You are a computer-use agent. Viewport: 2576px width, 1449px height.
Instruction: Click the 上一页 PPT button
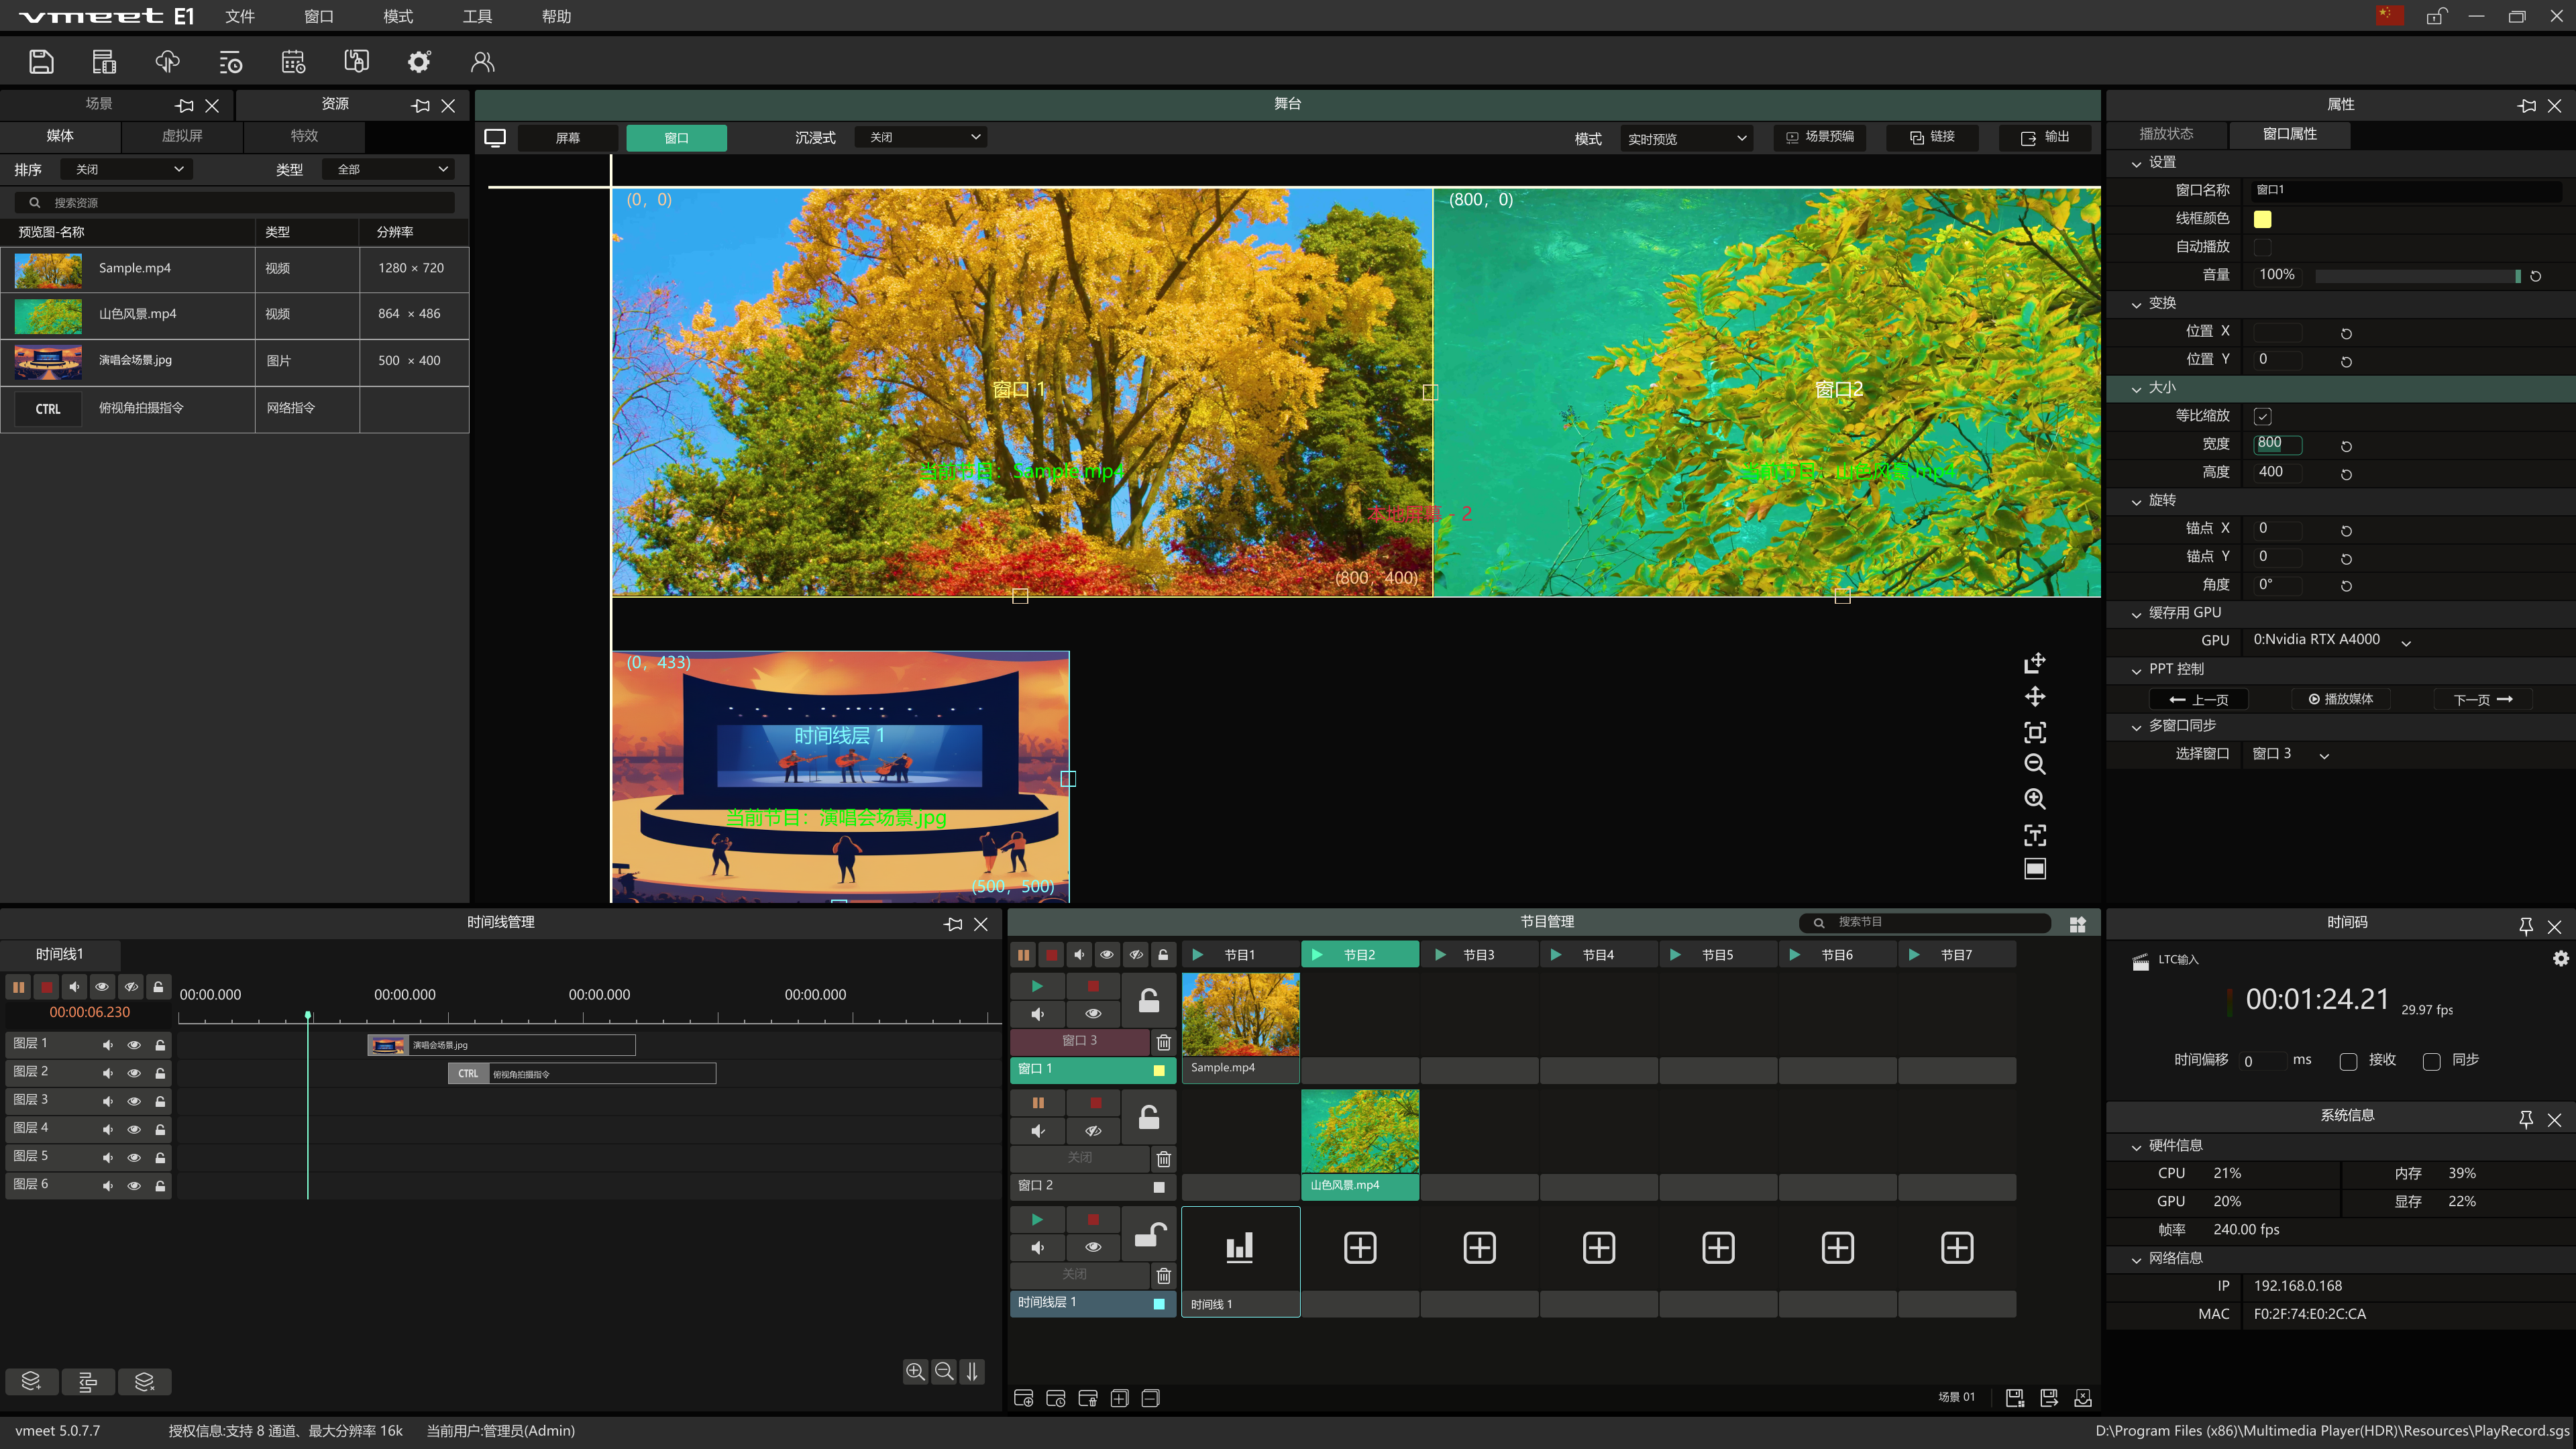pyautogui.click(x=2199, y=700)
